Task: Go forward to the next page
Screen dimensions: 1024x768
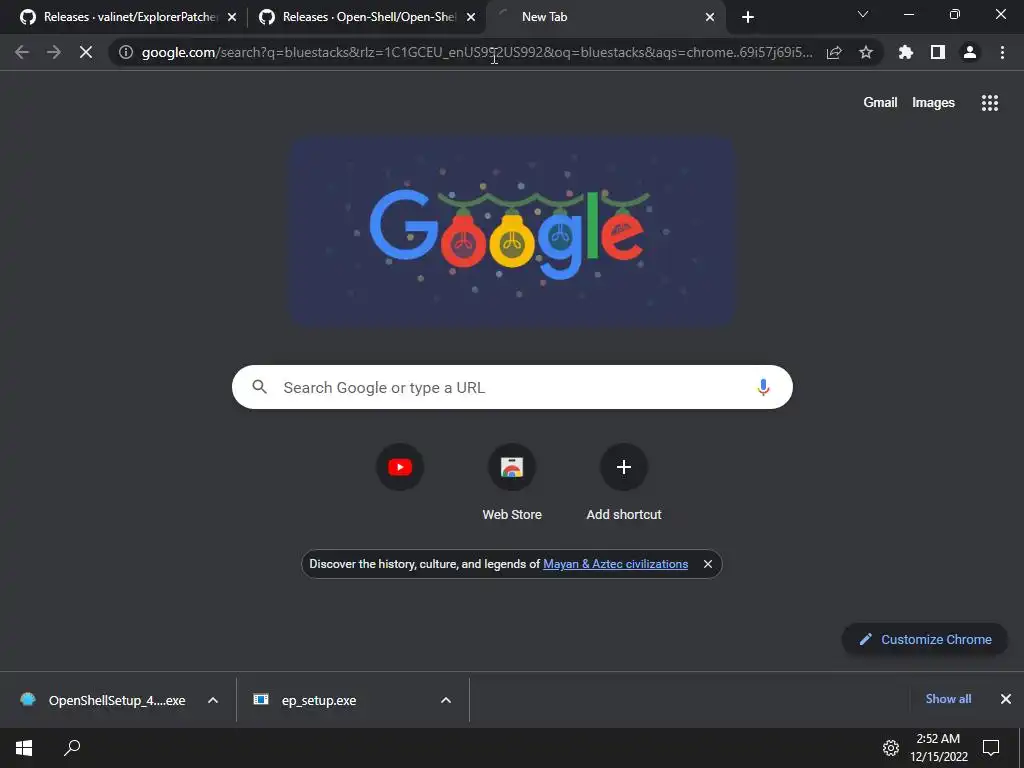Action: click(x=54, y=52)
